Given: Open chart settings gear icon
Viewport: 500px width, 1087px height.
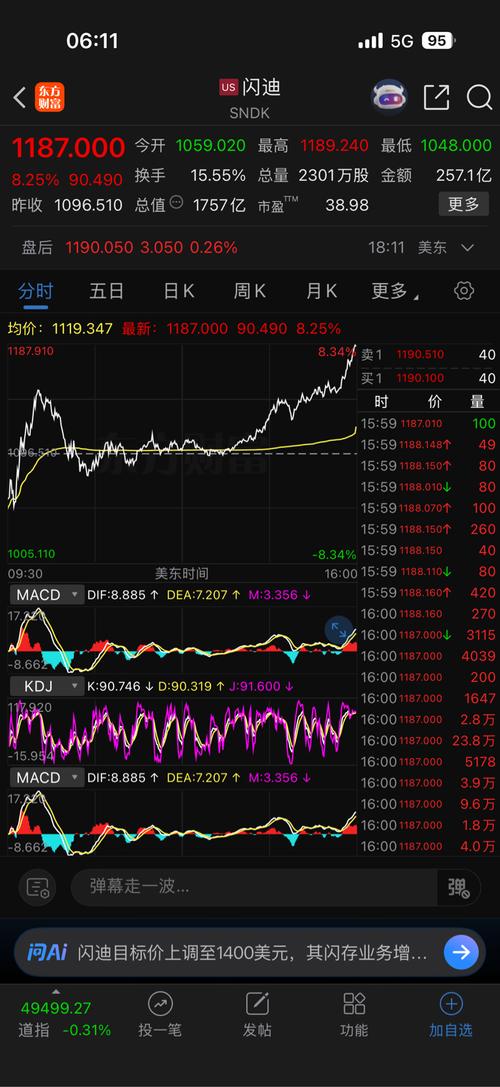Looking at the screenshot, I should click(x=464, y=290).
